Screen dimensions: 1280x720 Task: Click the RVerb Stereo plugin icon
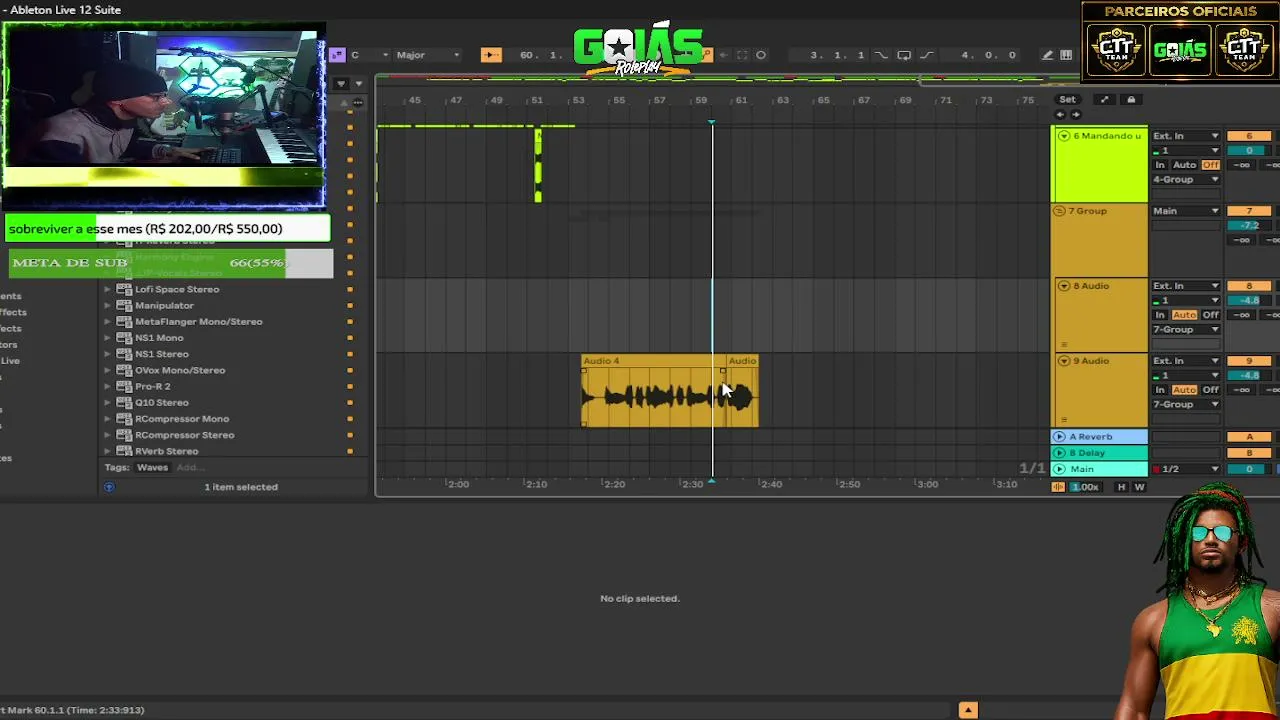124,451
